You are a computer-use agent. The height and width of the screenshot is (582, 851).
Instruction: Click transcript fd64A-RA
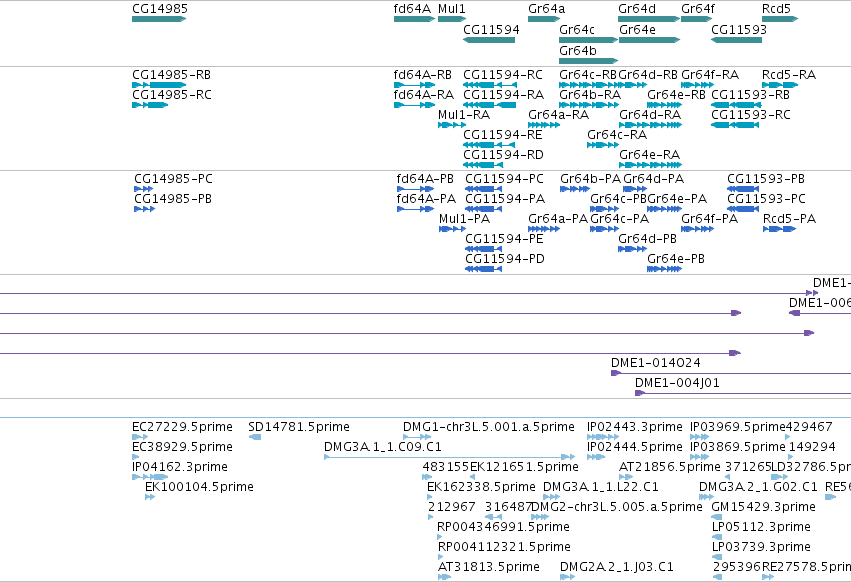pos(415,105)
